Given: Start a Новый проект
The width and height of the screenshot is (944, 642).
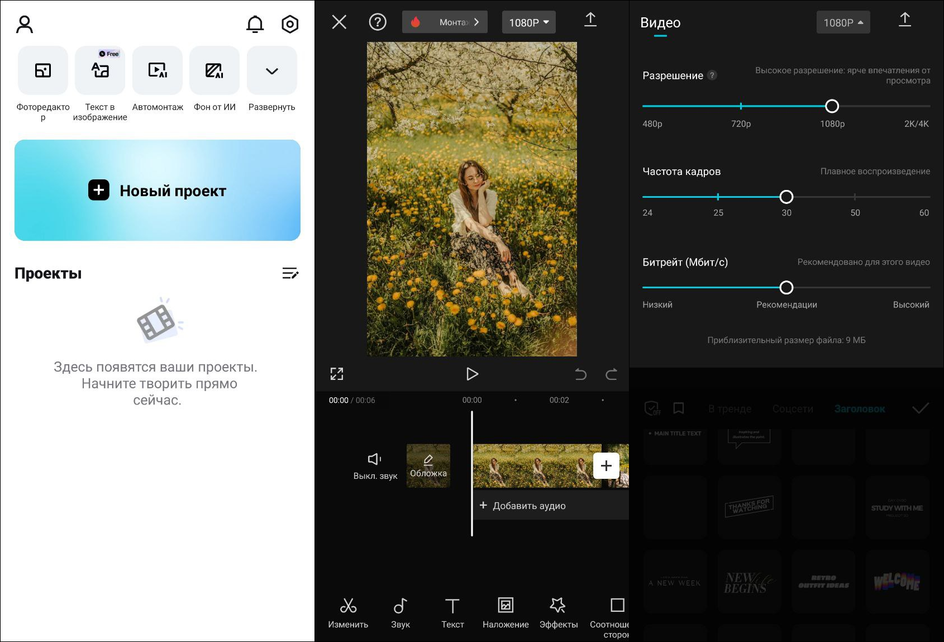Looking at the screenshot, I should click(x=157, y=190).
